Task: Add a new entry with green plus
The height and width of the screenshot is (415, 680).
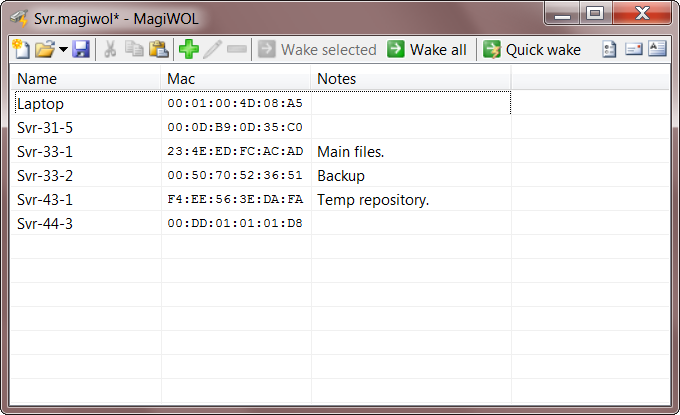Action: pos(189,49)
